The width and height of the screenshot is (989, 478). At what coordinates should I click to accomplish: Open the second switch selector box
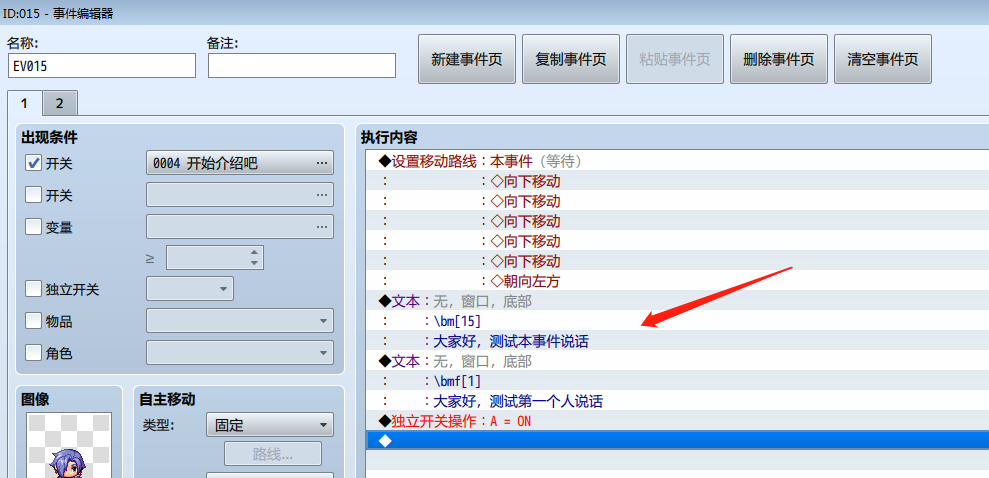pyautogui.click(x=240, y=195)
